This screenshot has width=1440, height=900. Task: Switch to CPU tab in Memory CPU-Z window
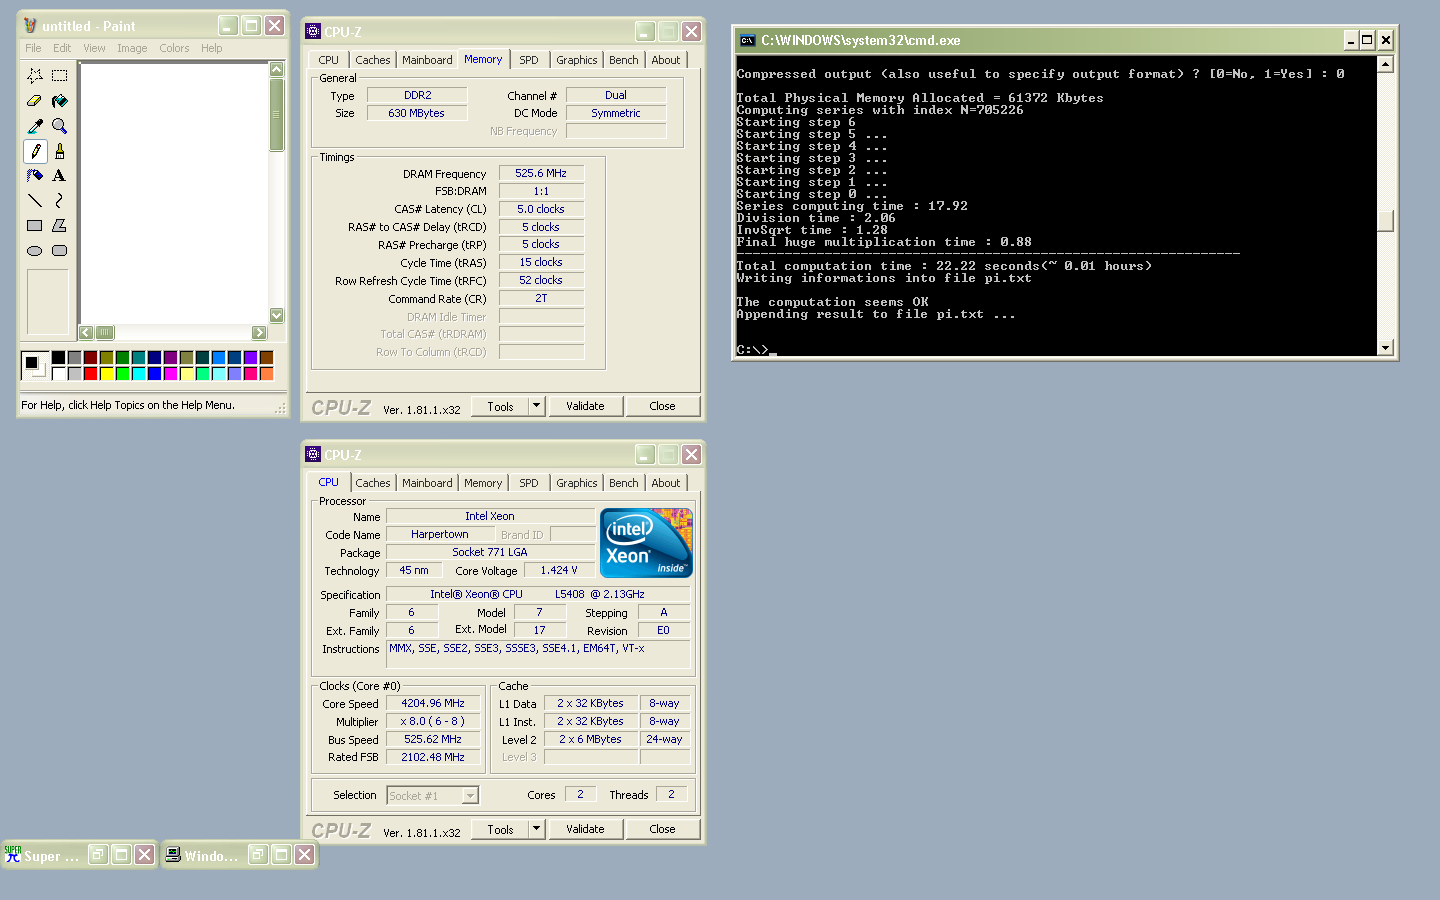(329, 60)
